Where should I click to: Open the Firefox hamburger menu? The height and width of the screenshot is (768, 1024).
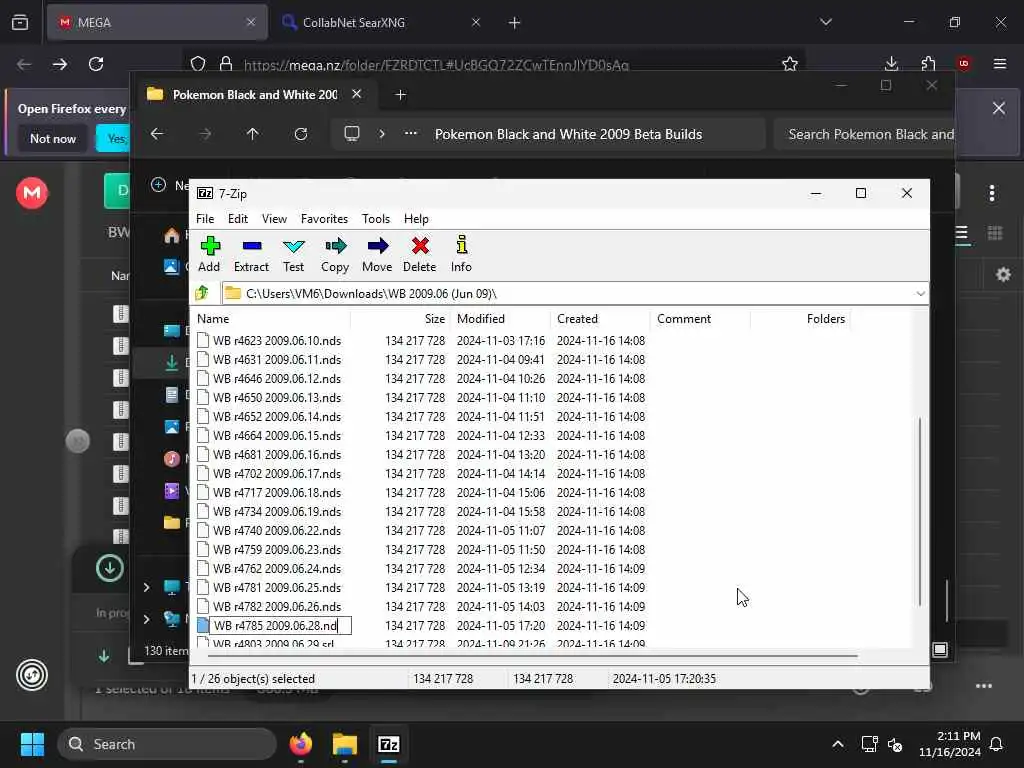point(1000,64)
